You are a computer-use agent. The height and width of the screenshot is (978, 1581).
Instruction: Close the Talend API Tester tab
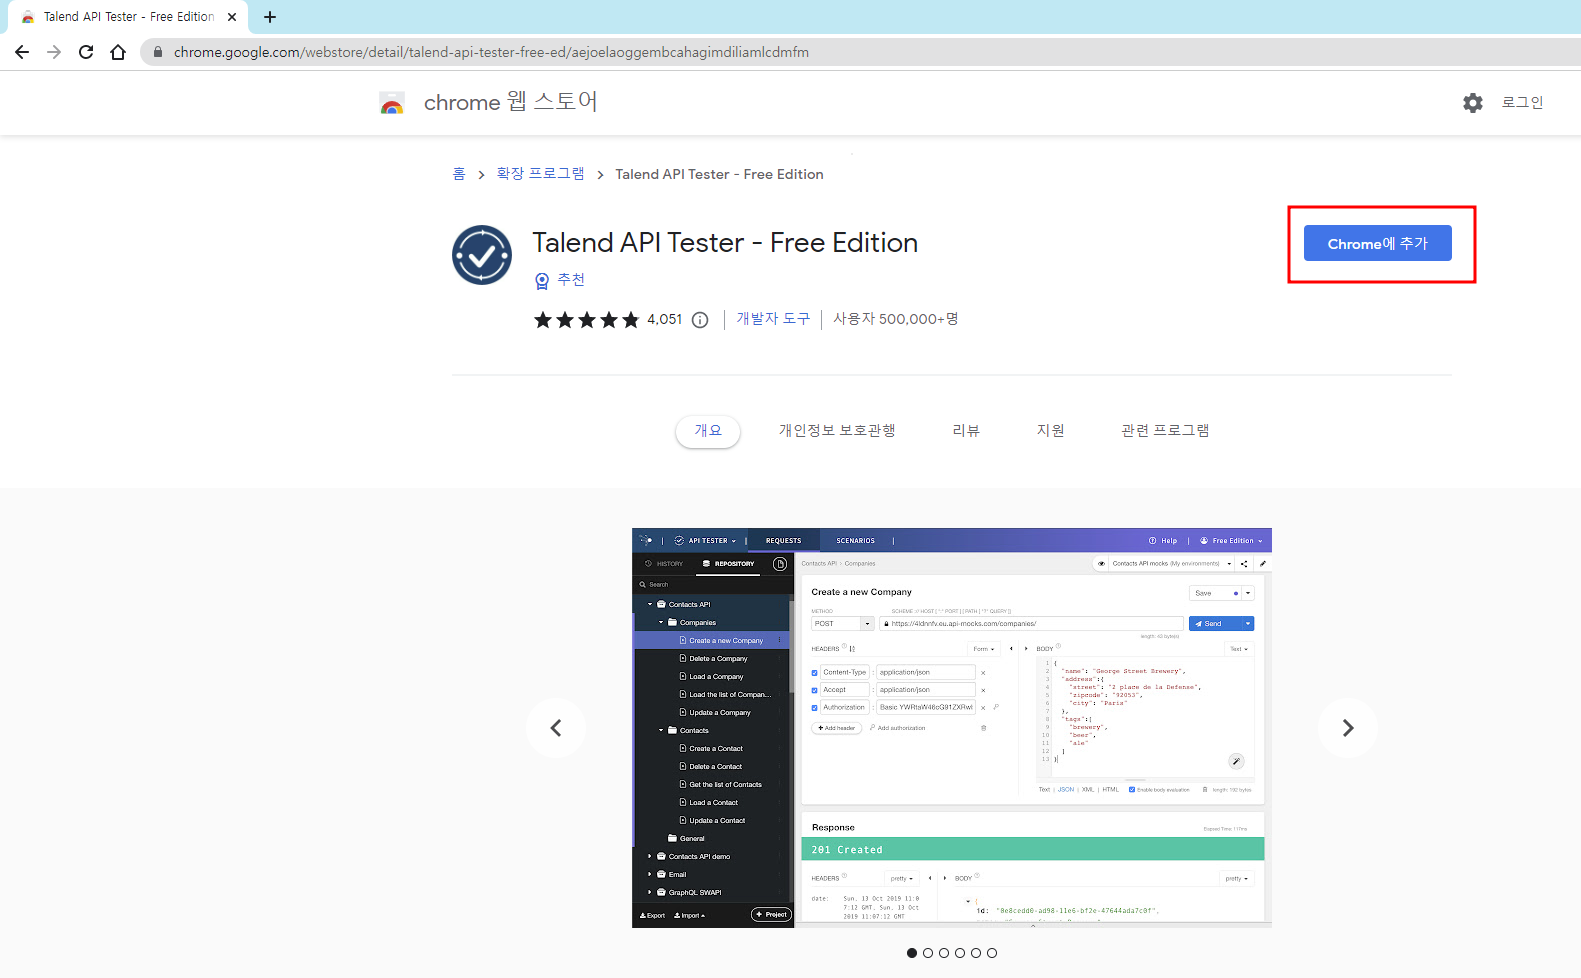tap(232, 17)
